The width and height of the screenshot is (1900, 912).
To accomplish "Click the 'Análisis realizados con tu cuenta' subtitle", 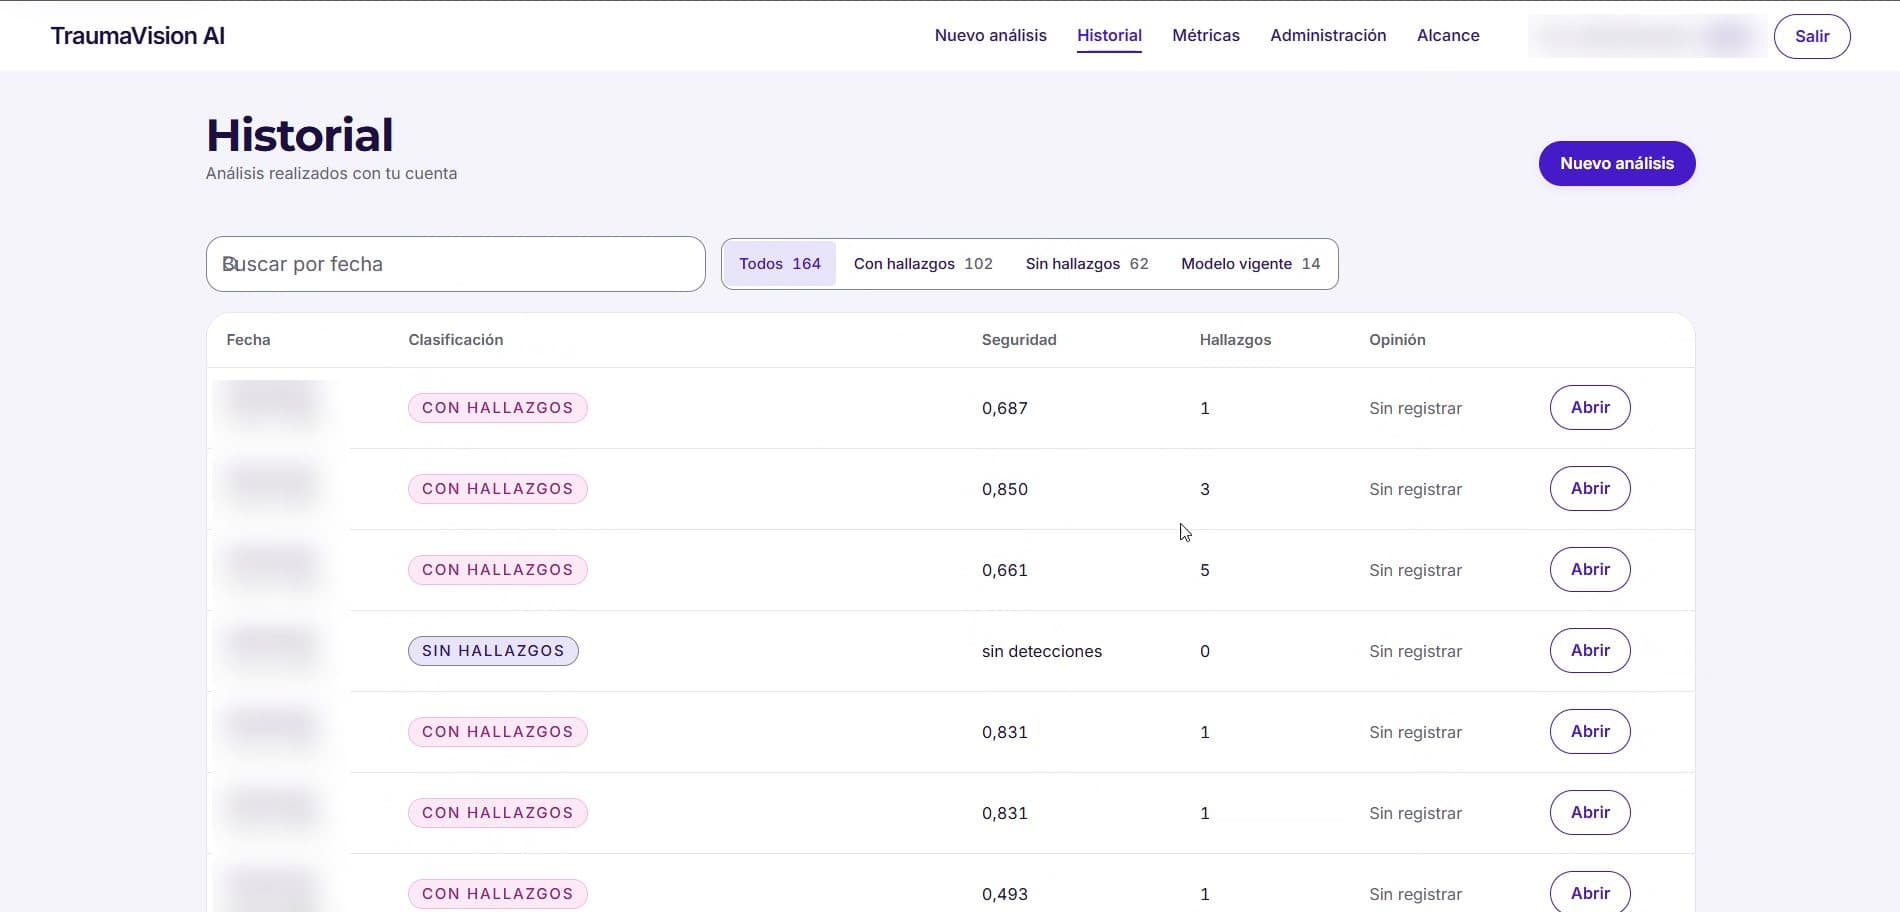I will 331,173.
